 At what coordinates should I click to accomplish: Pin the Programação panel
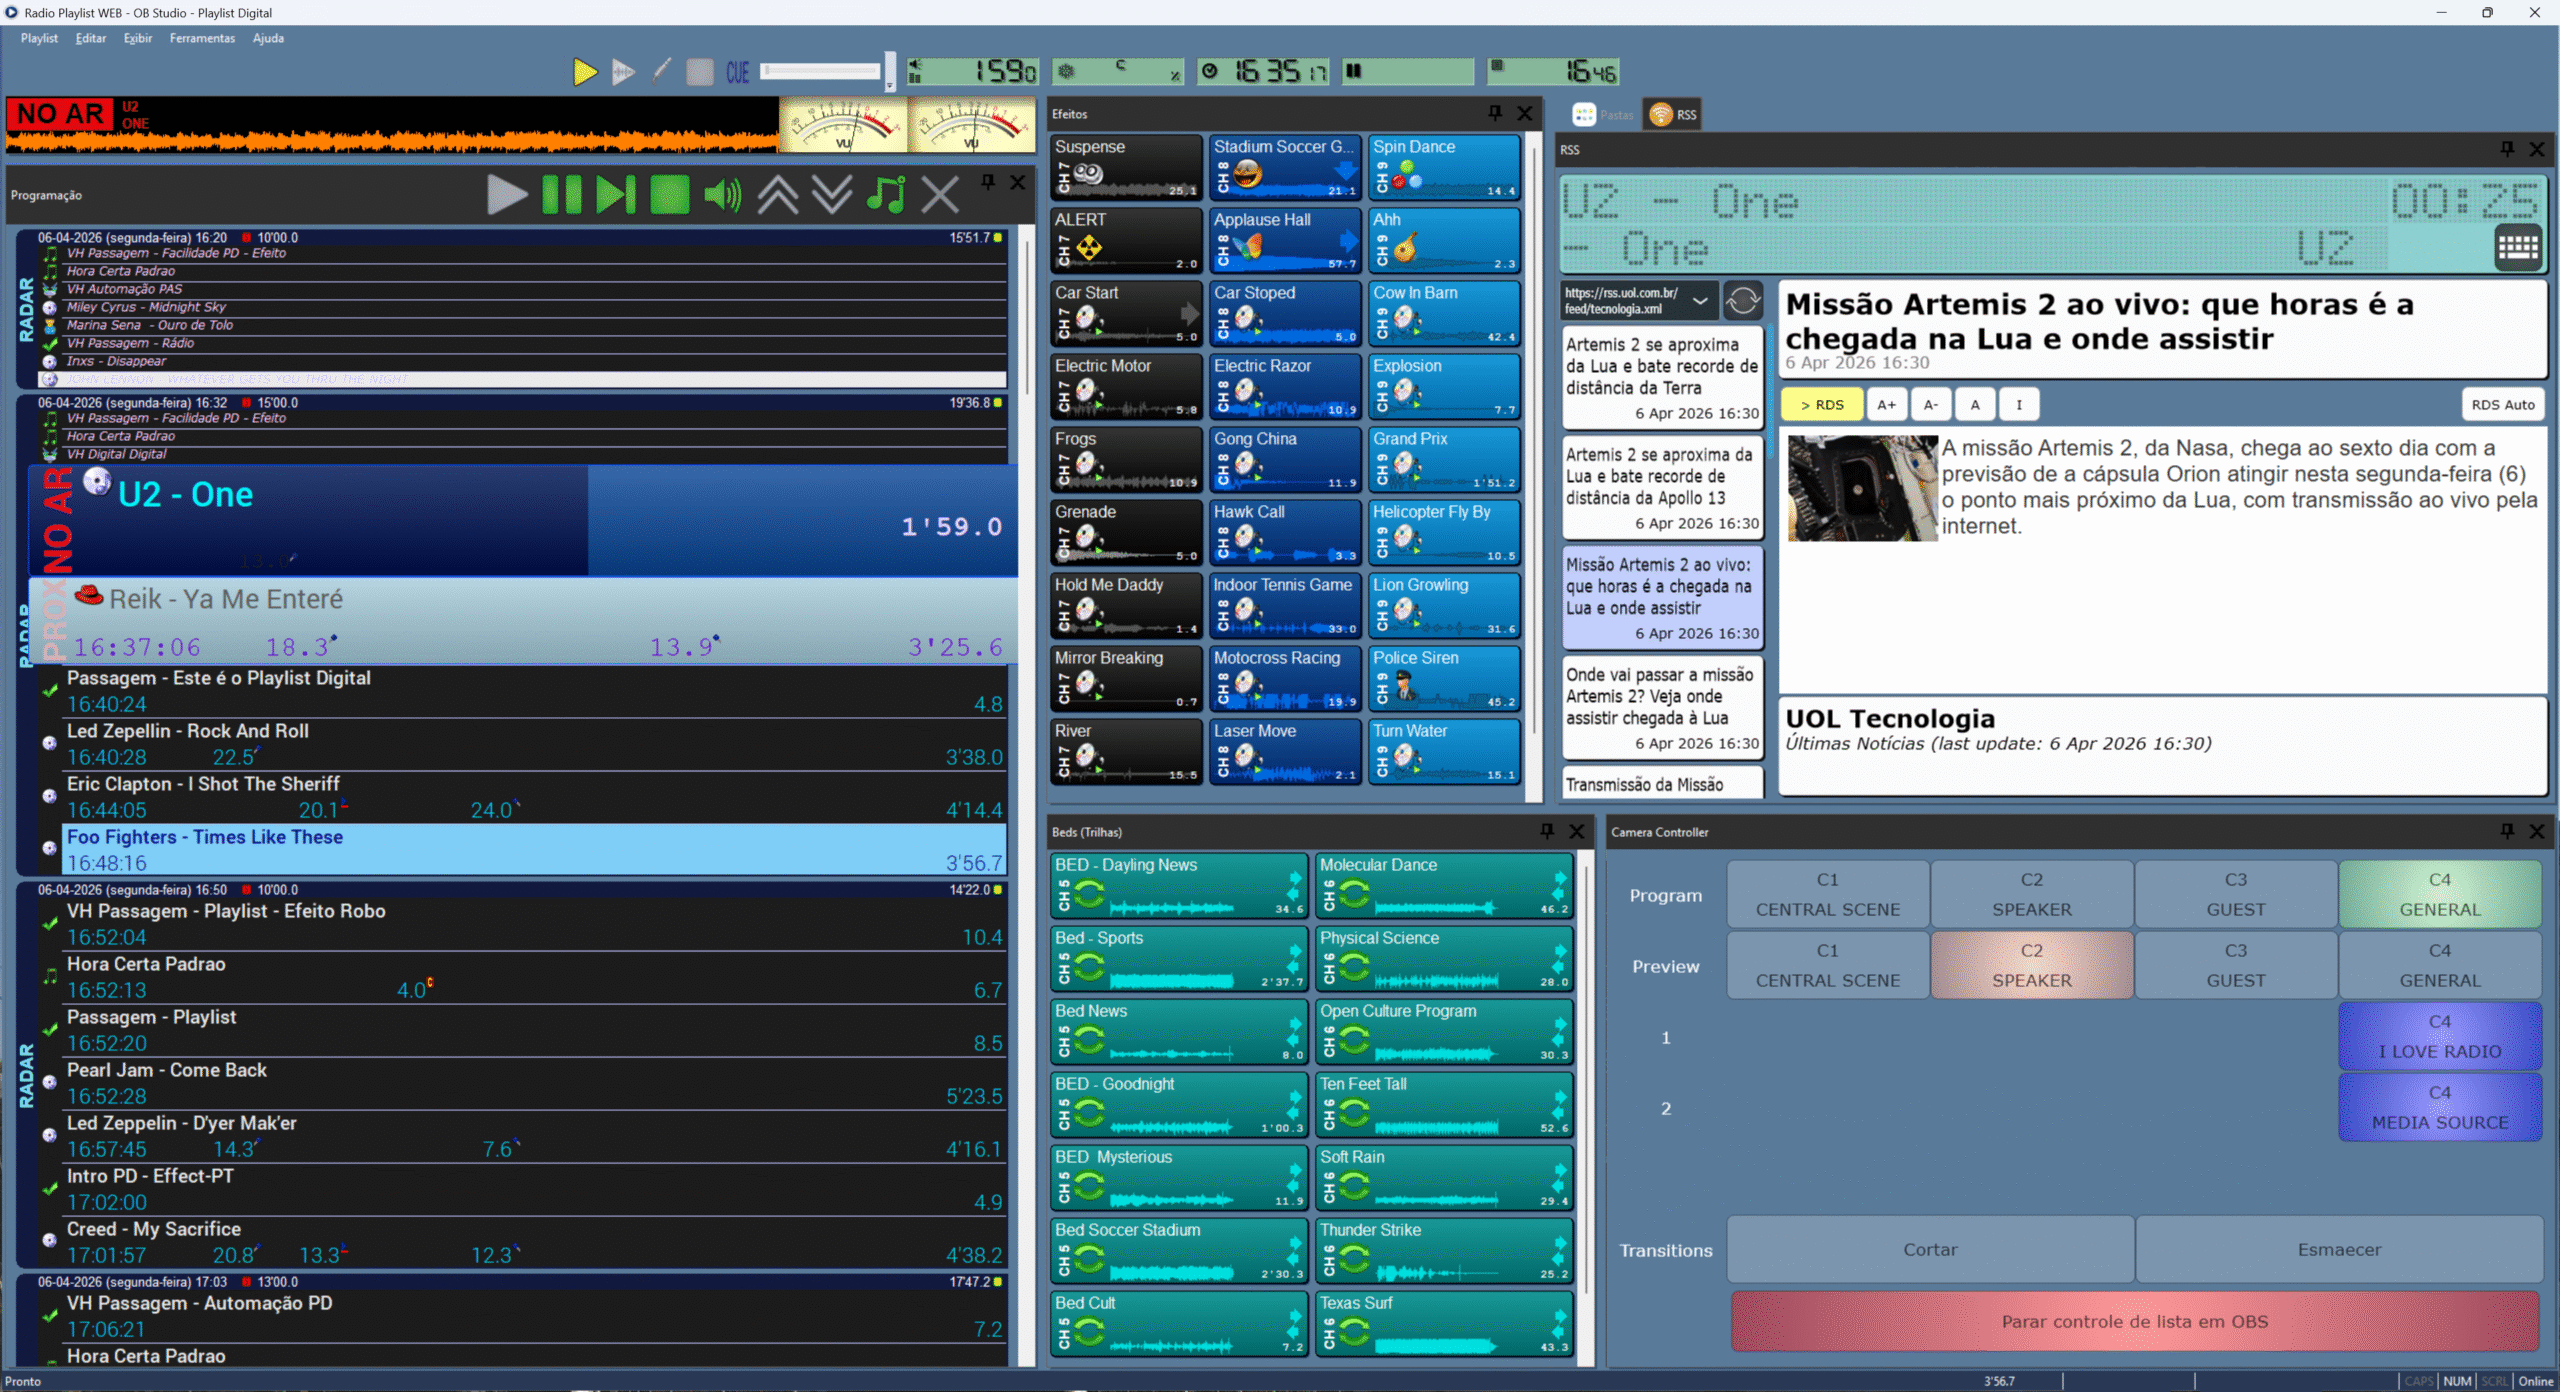pos(988,182)
